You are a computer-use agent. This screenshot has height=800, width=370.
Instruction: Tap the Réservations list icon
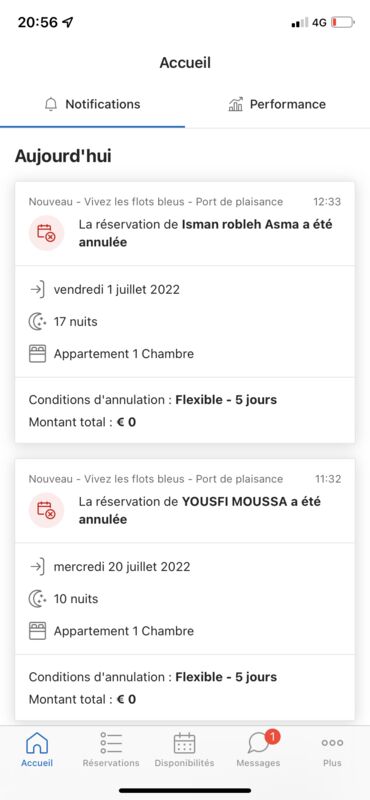[111, 743]
